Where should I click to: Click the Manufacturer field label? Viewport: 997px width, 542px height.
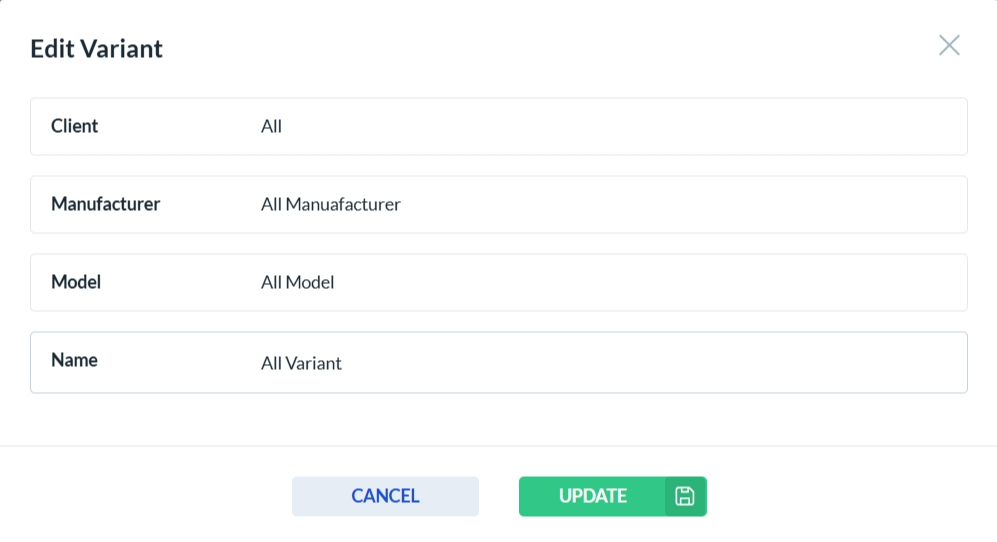tap(105, 204)
